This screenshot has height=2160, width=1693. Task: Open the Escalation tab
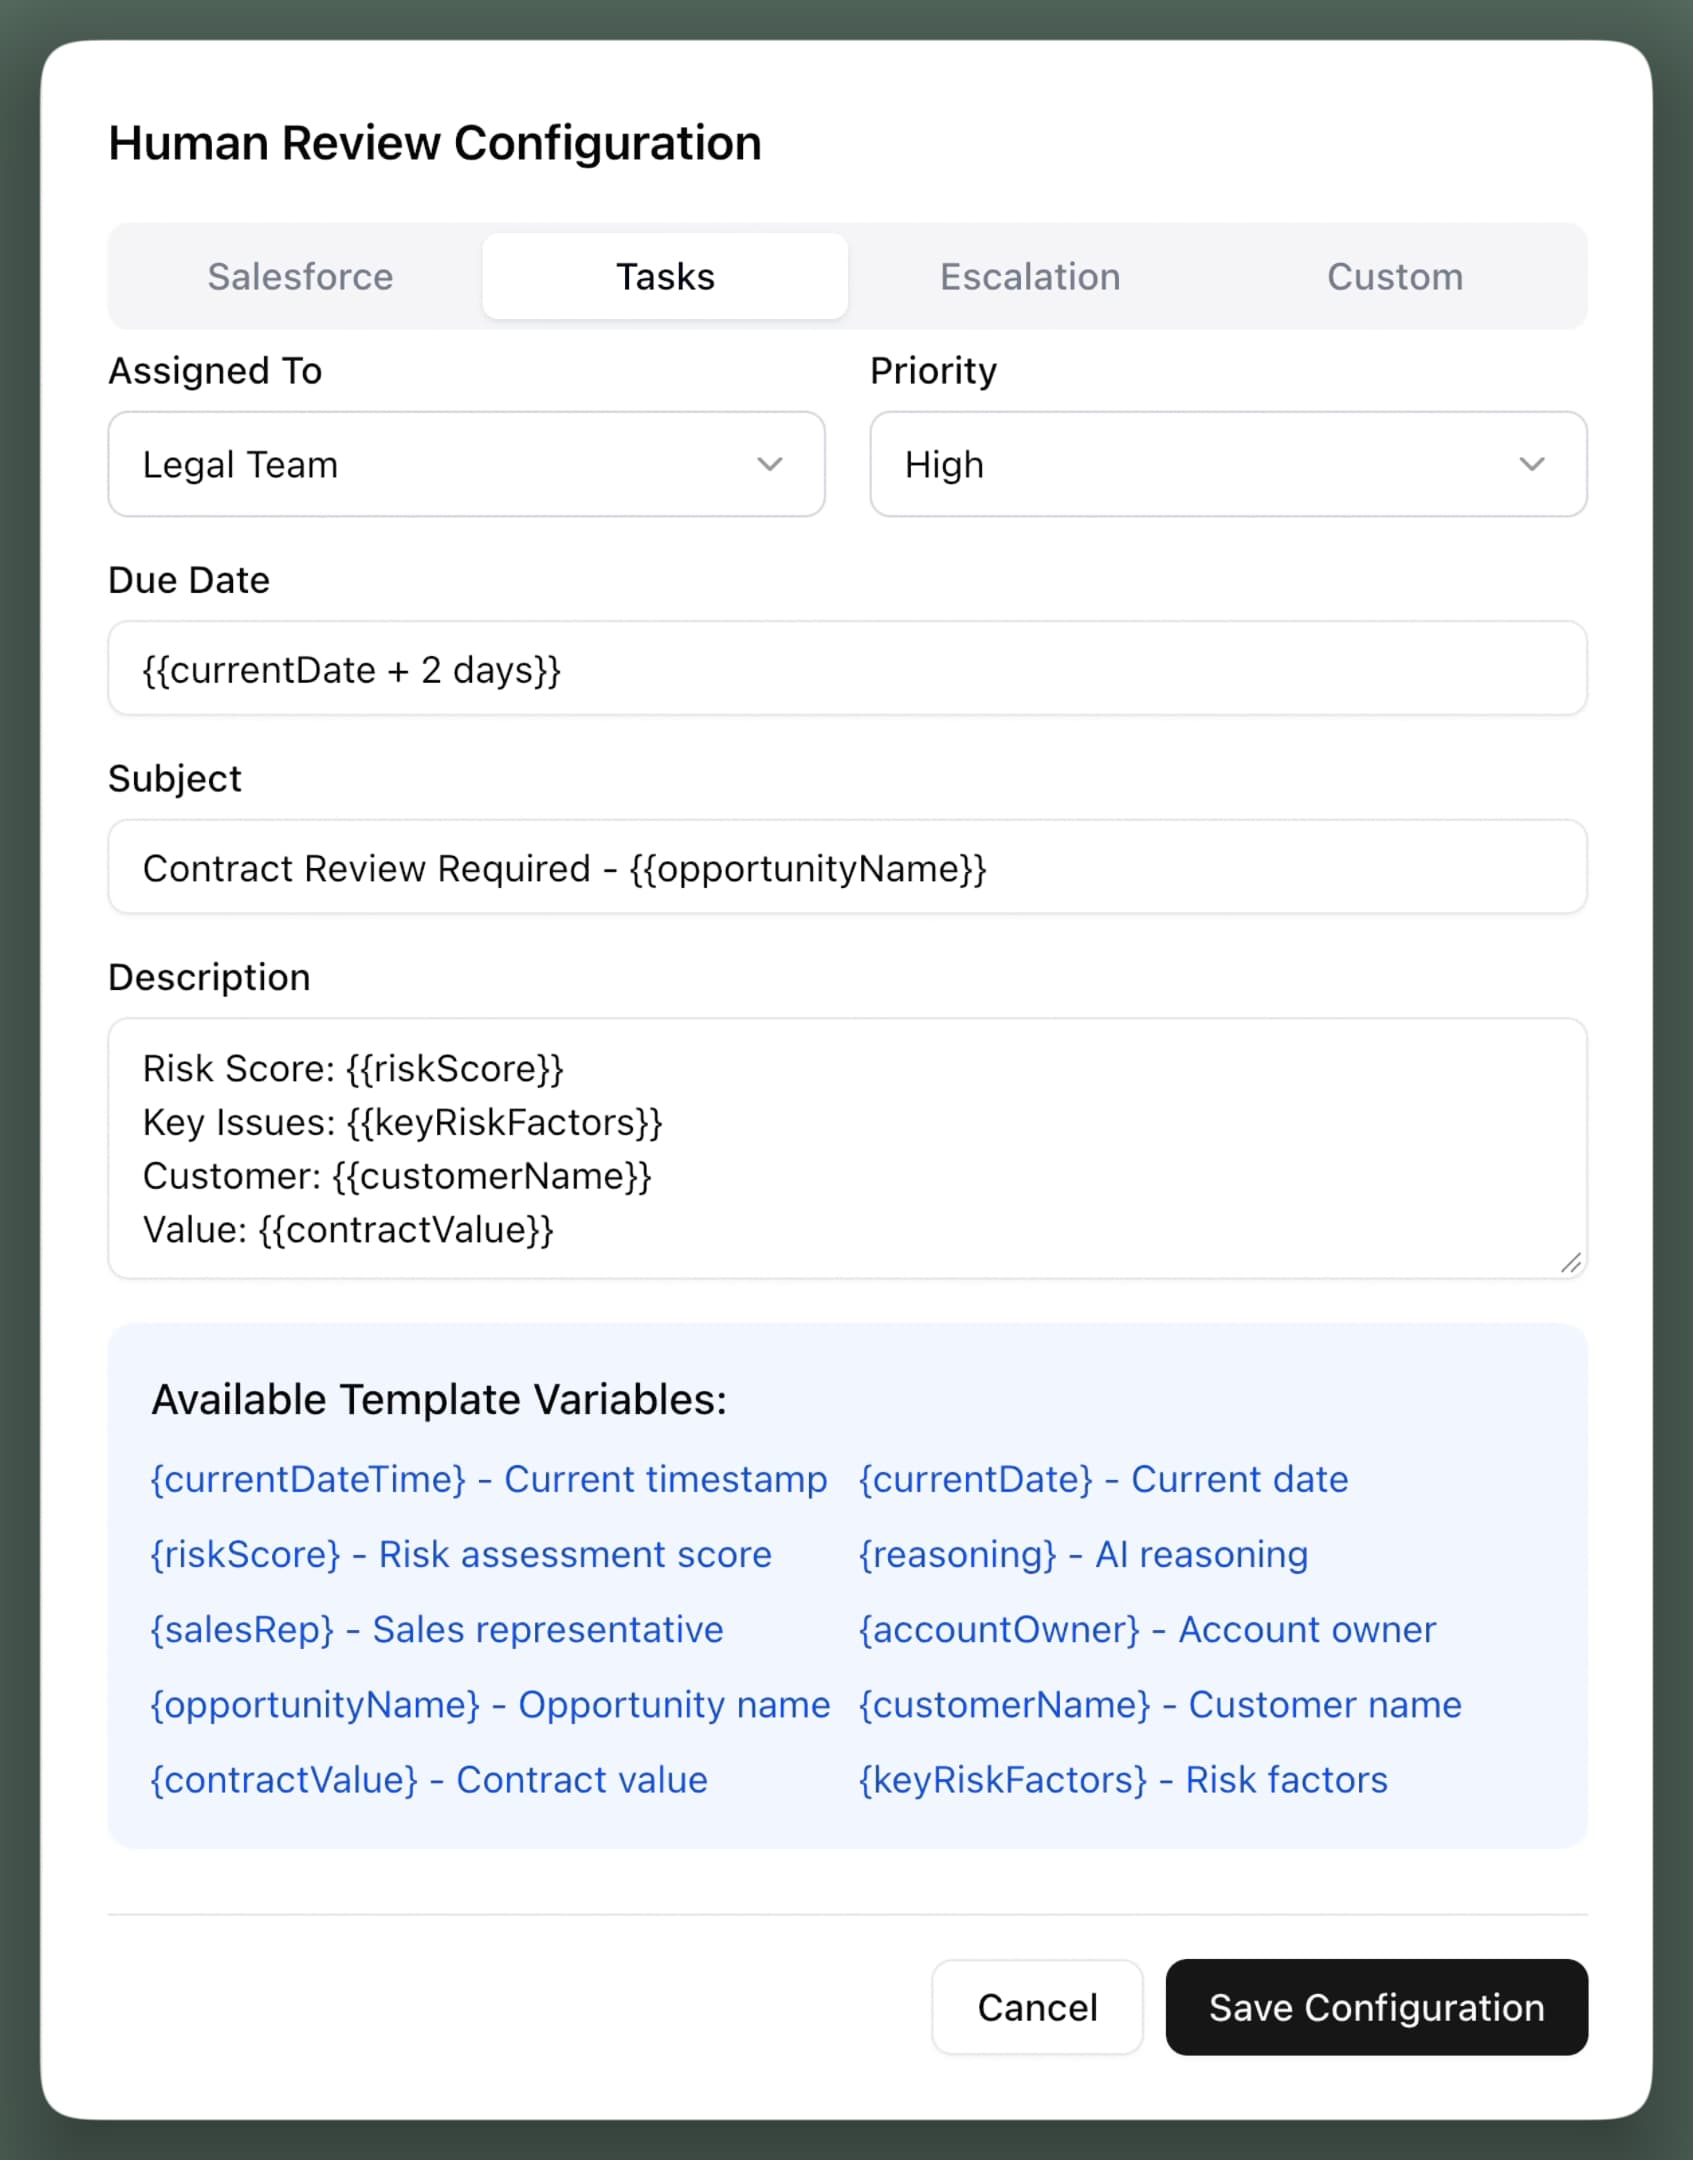pyautogui.click(x=1030, y=276)
